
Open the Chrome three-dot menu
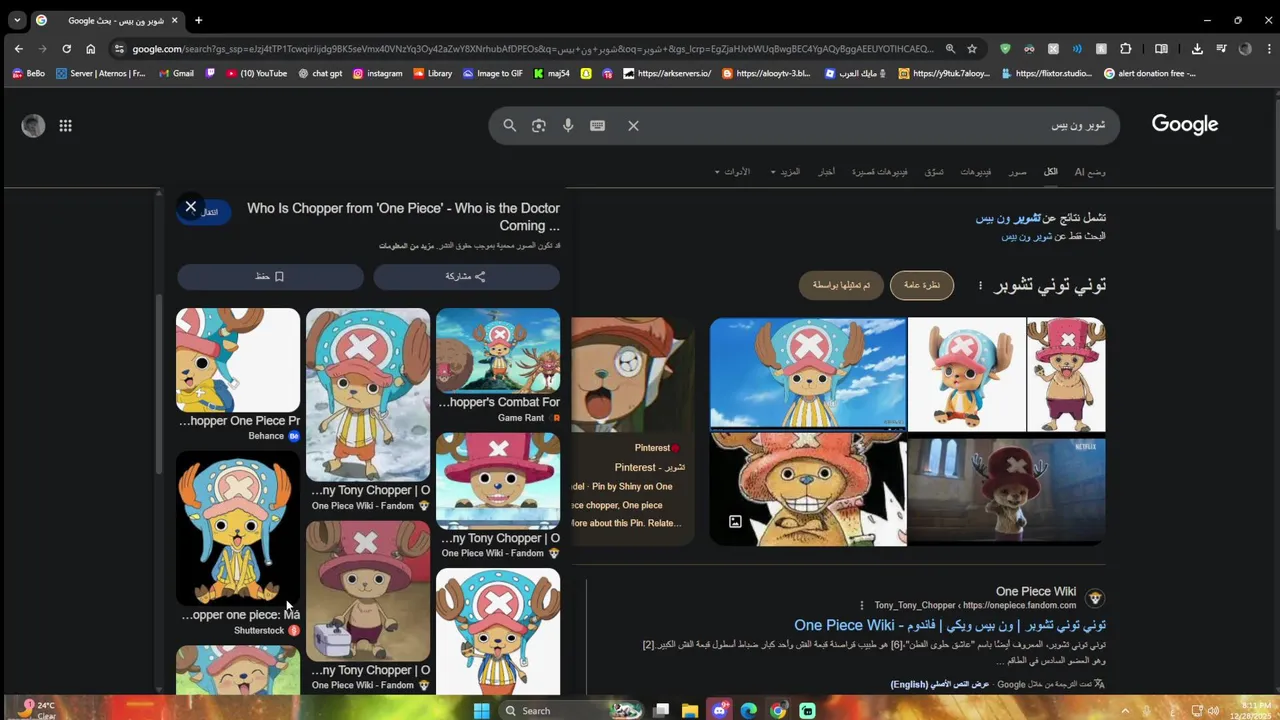tap(1270, 48)
